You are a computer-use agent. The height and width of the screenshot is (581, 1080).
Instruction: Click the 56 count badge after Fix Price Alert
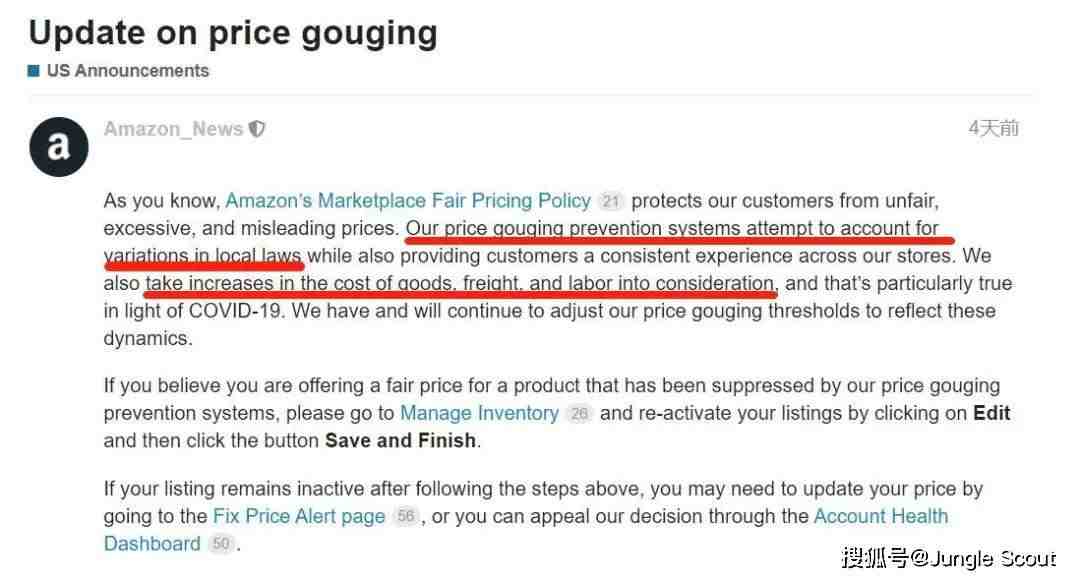[406, 516]
